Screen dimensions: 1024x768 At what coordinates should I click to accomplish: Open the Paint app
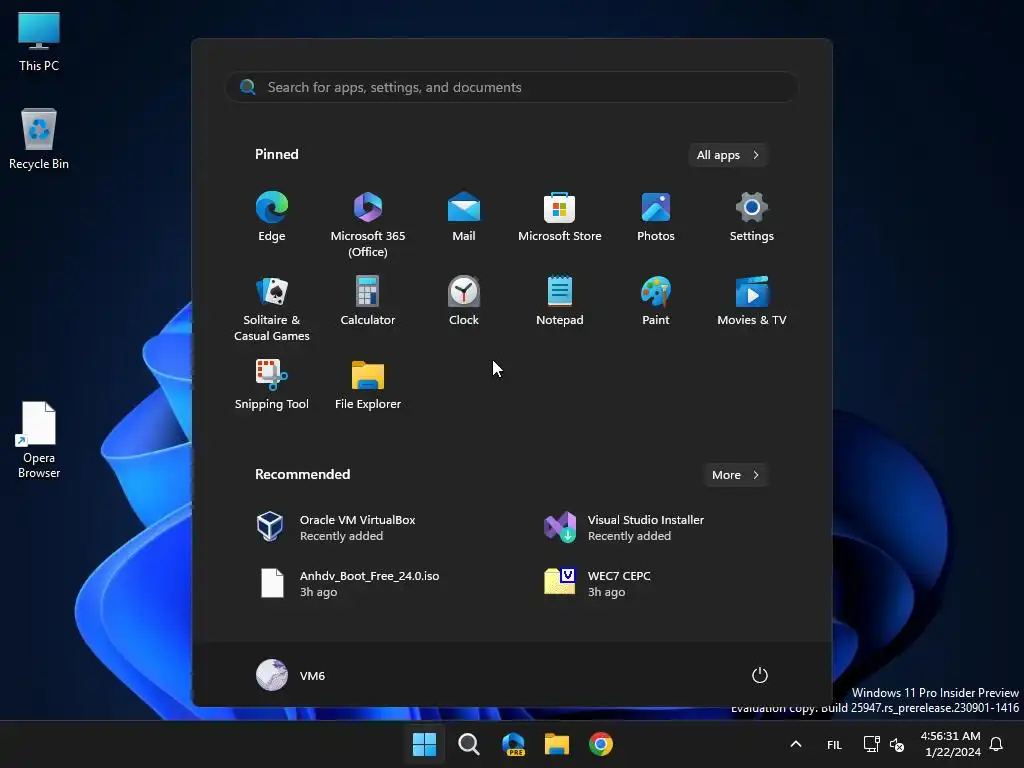(656, 302)
